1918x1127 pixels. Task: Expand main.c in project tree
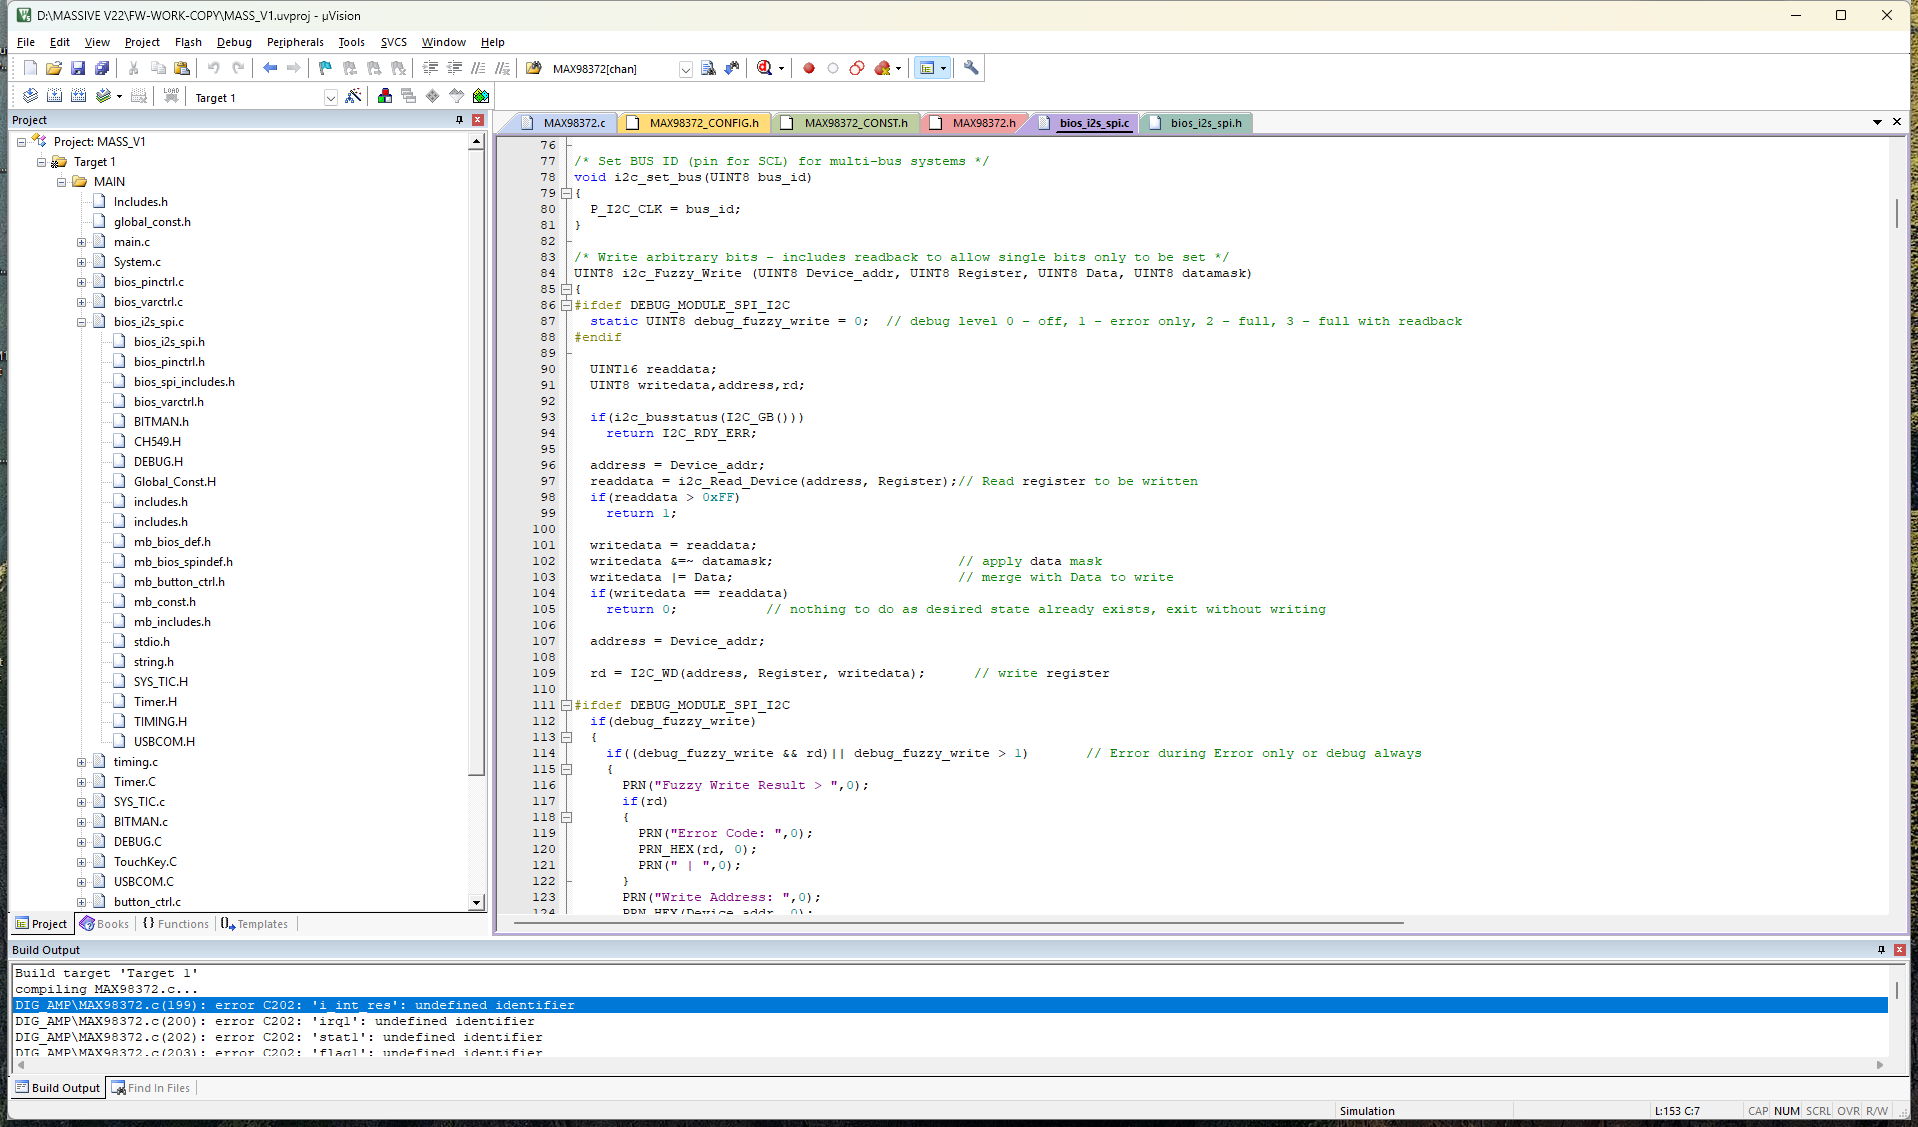82,242
